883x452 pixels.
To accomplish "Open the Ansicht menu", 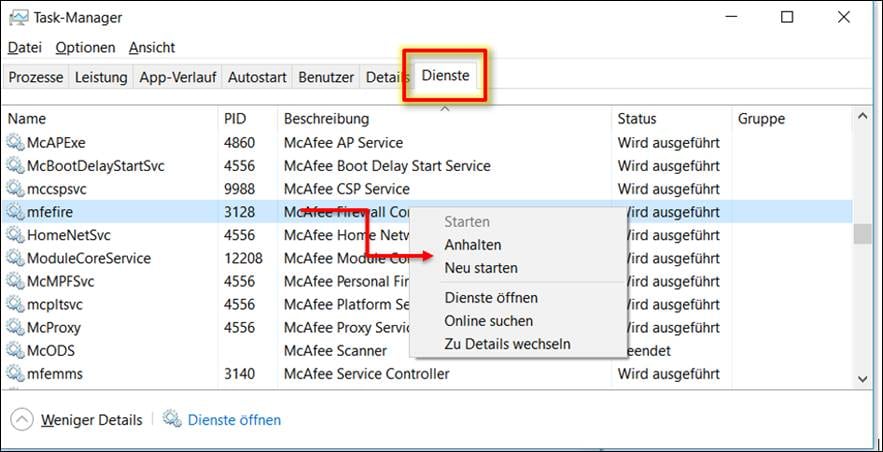I will [151, 48].
